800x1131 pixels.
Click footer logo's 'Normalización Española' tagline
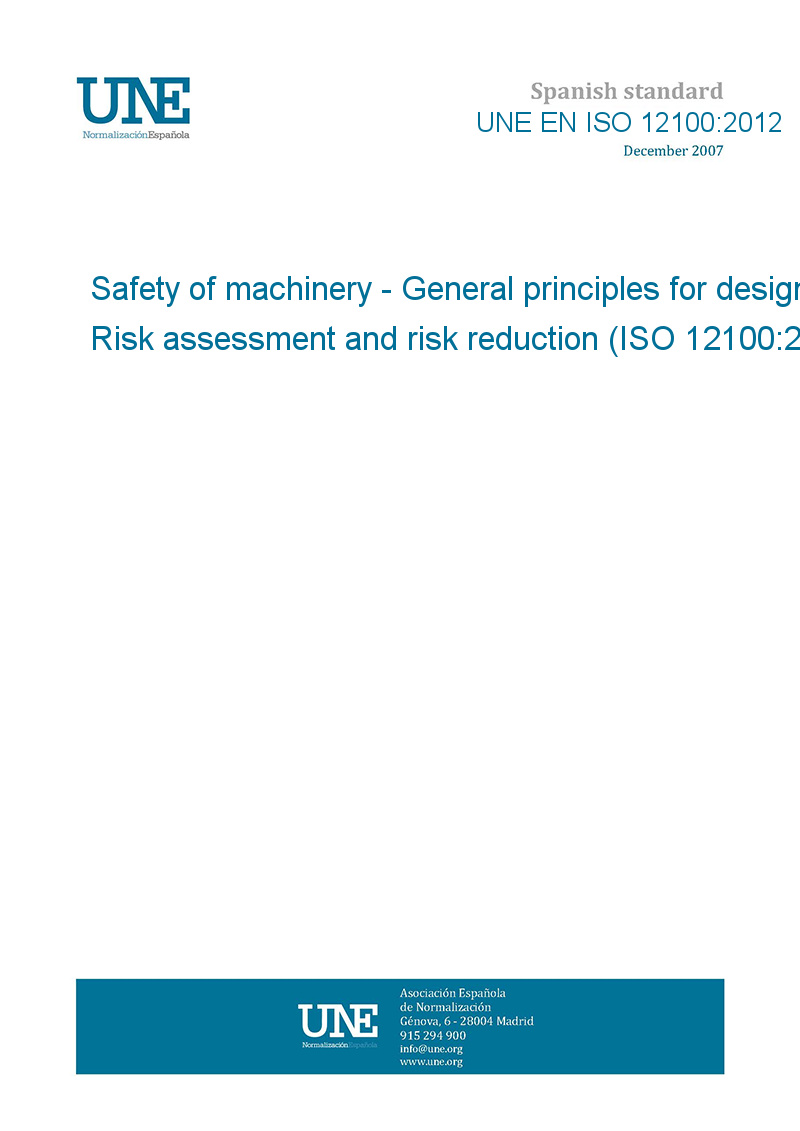[x=339, y=1045]
